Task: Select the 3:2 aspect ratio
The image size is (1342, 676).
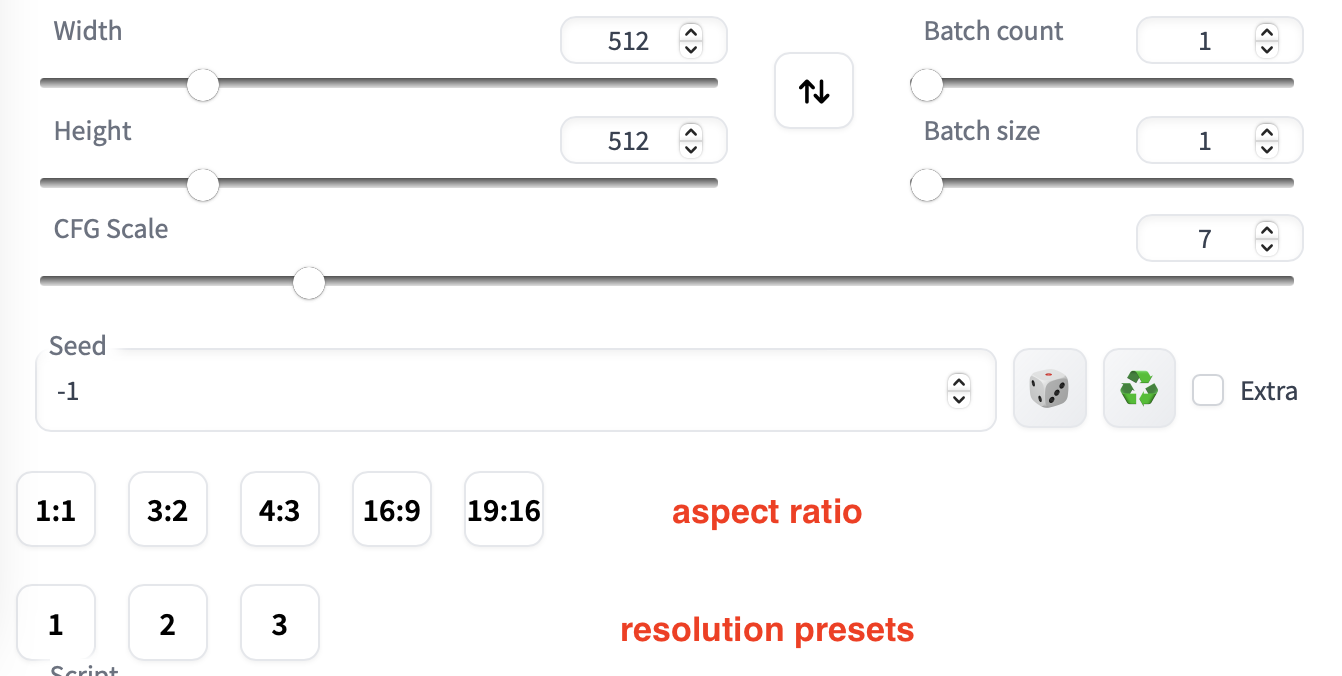Action: 167,509
